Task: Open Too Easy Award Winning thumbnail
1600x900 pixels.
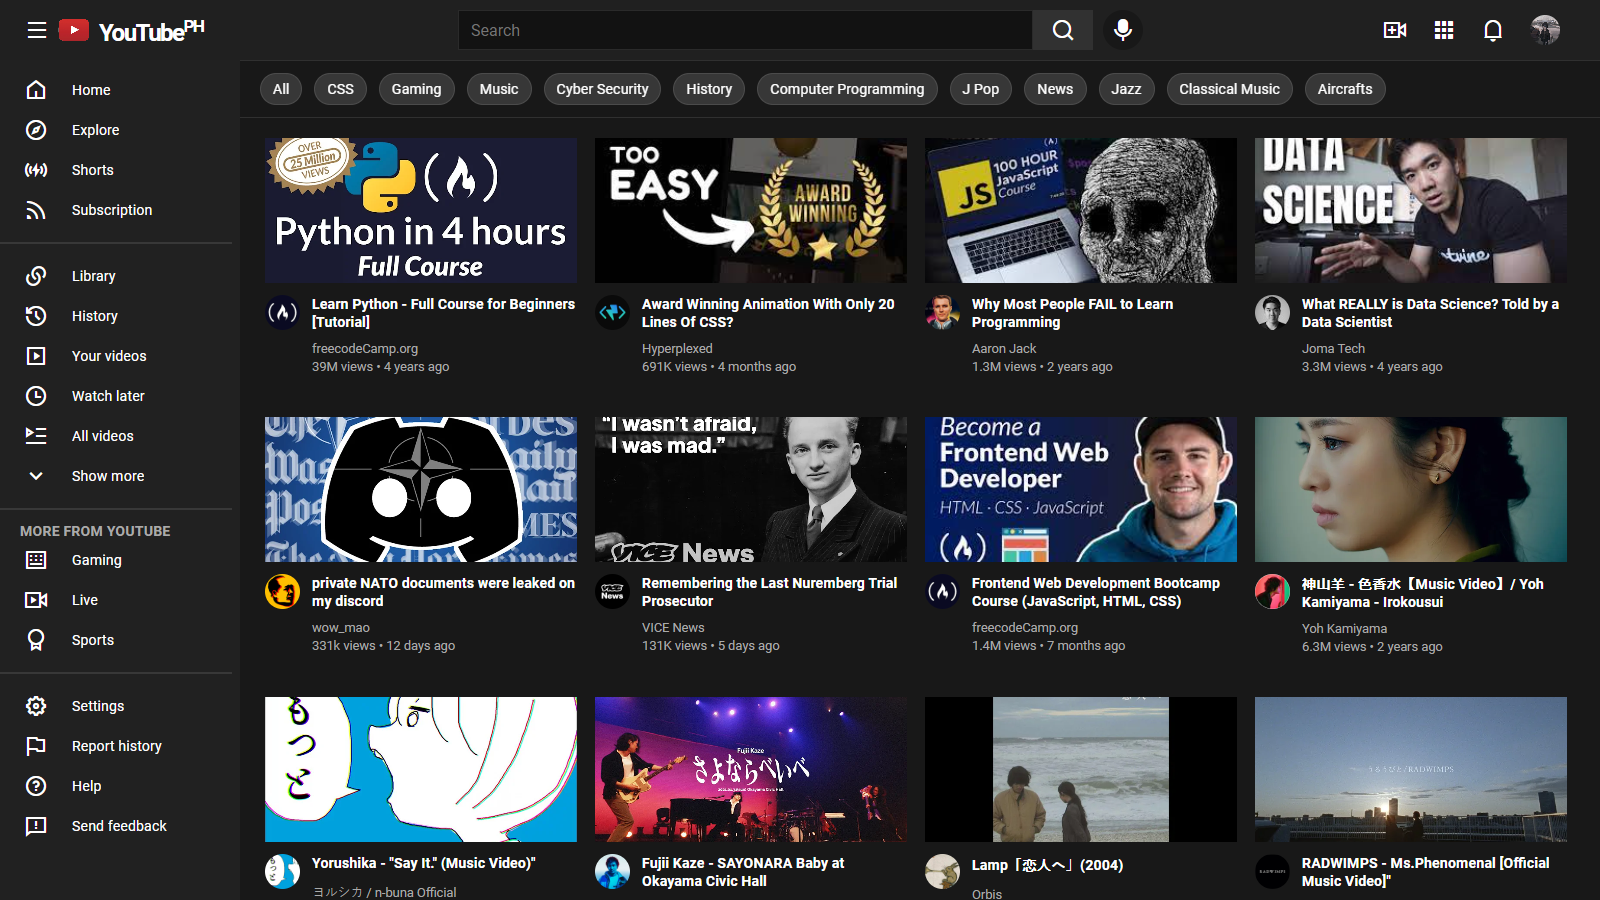Action: pos(751,210)
